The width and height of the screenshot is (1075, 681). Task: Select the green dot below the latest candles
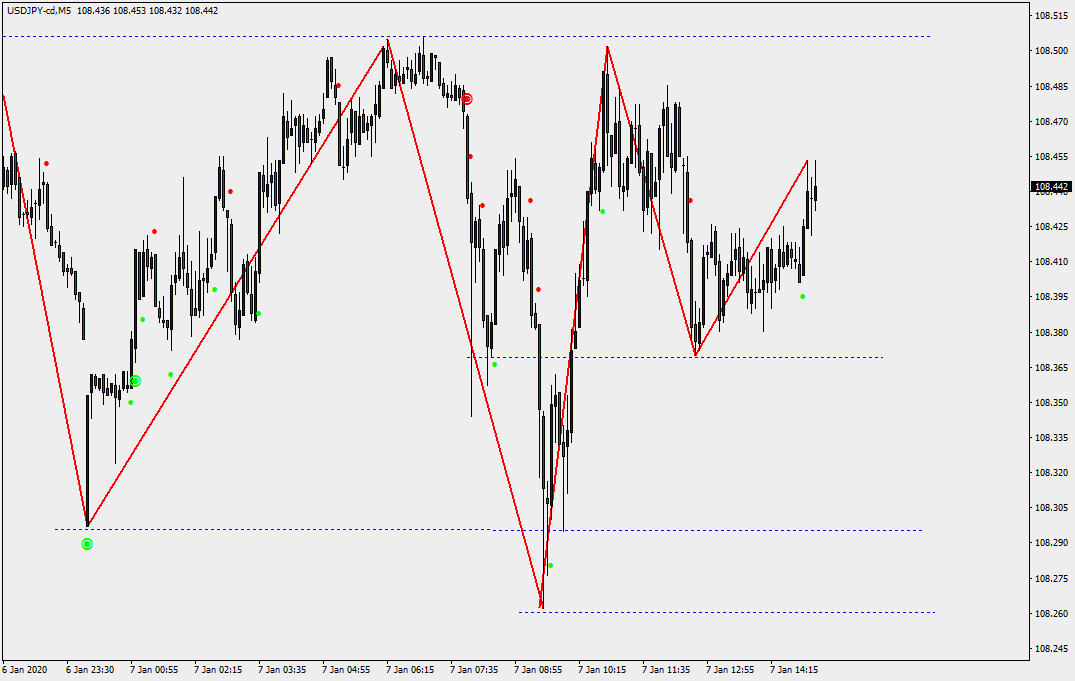coord(802,296)
